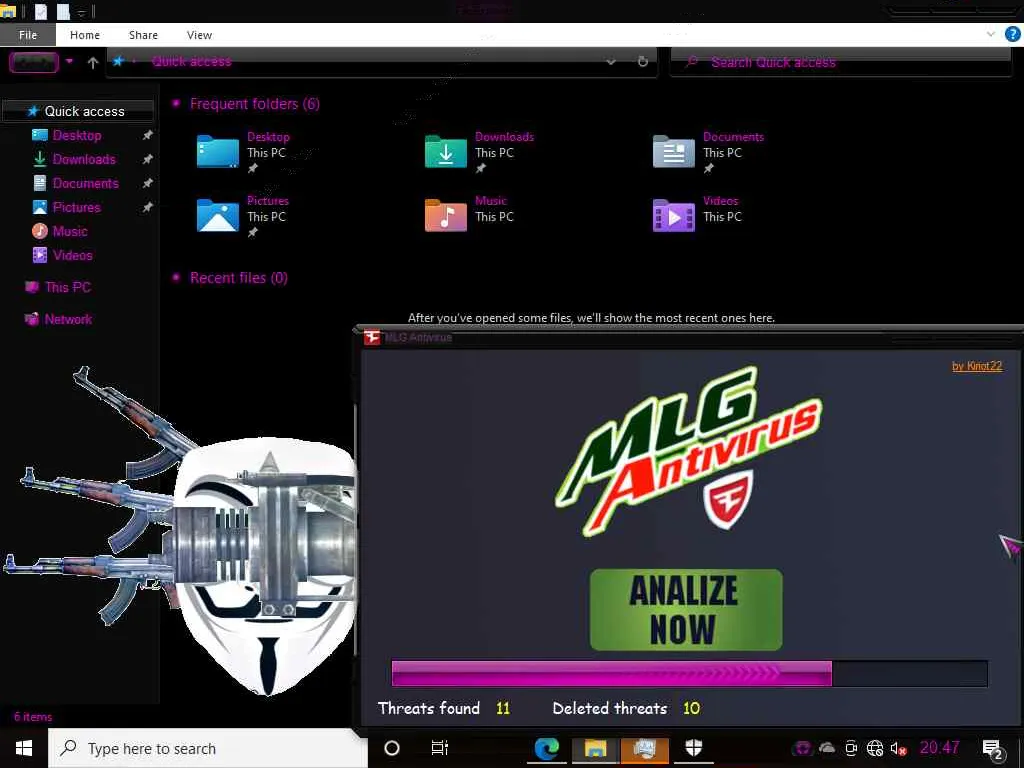Viewport: 1024px width, 768px height.
Task: Select Documents in the navigation pane
Action: 86,184
